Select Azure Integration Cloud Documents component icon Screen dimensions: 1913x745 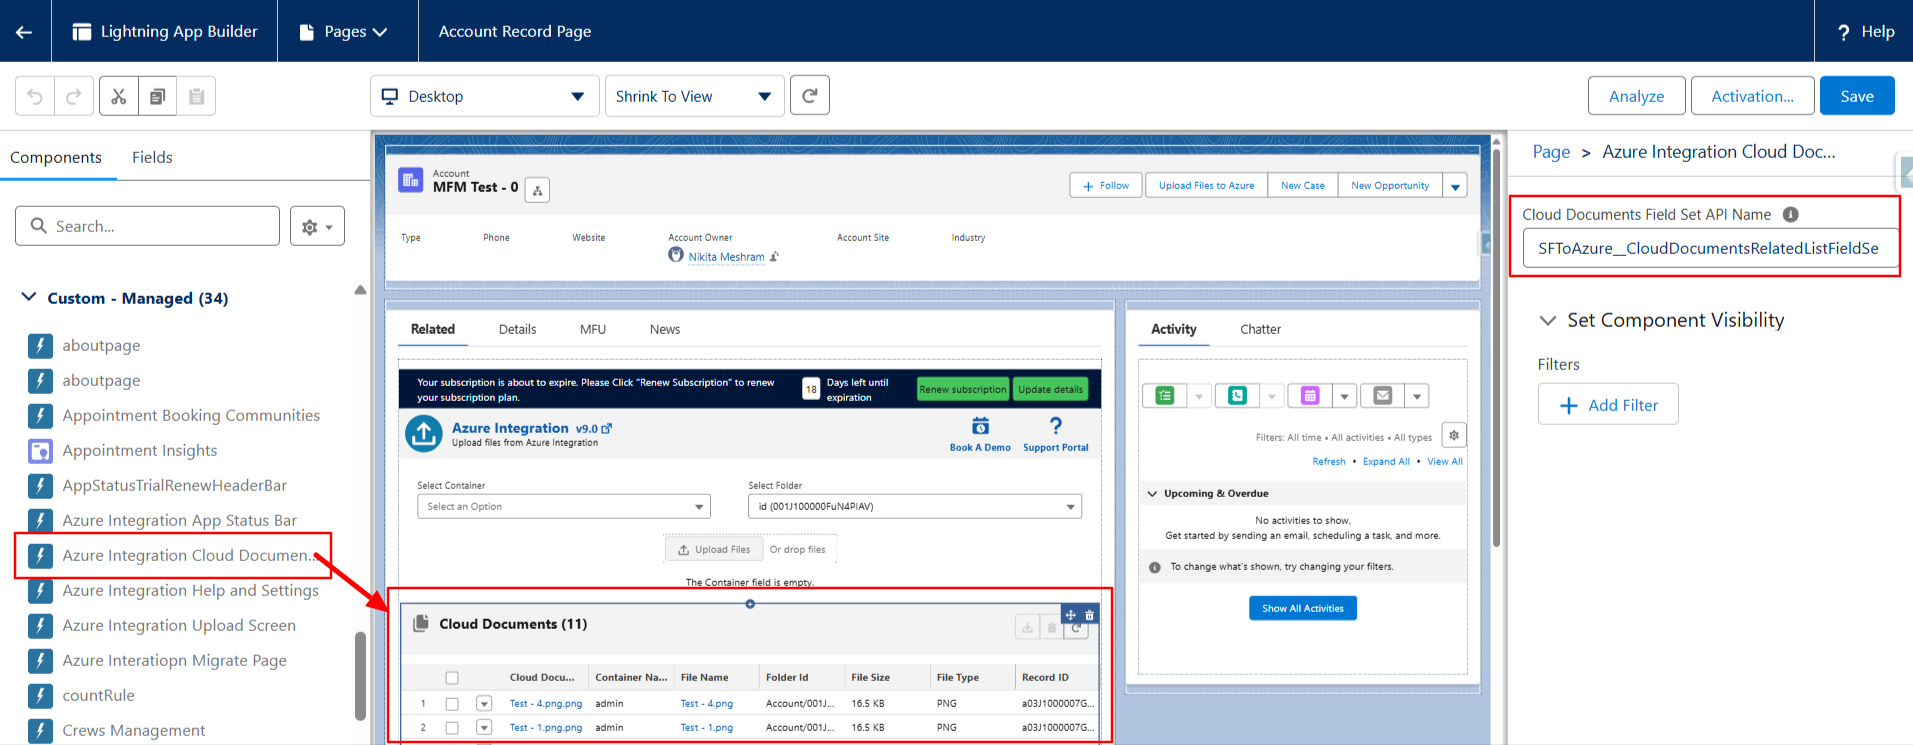40,555
